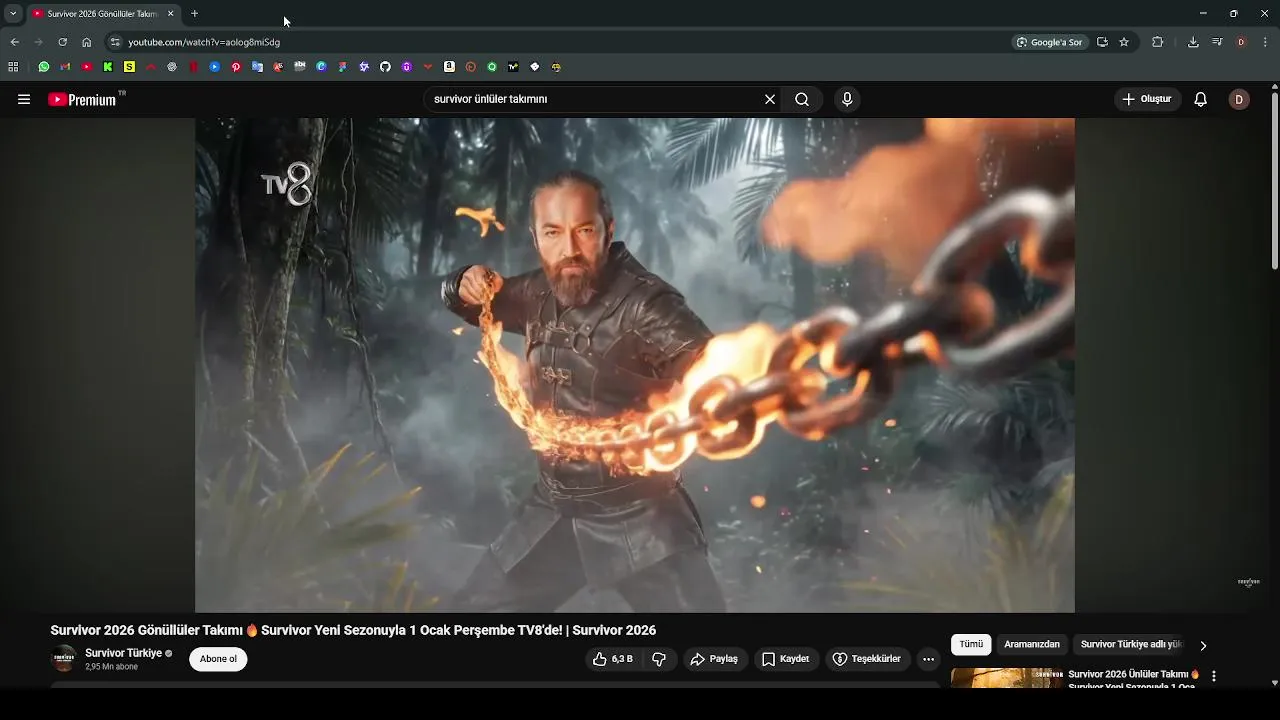The width and height of the screenshot is (1280, 720).
Task: Open the Chrome profile avatar
Action: pyautogui.click(x=1241, y=42)
